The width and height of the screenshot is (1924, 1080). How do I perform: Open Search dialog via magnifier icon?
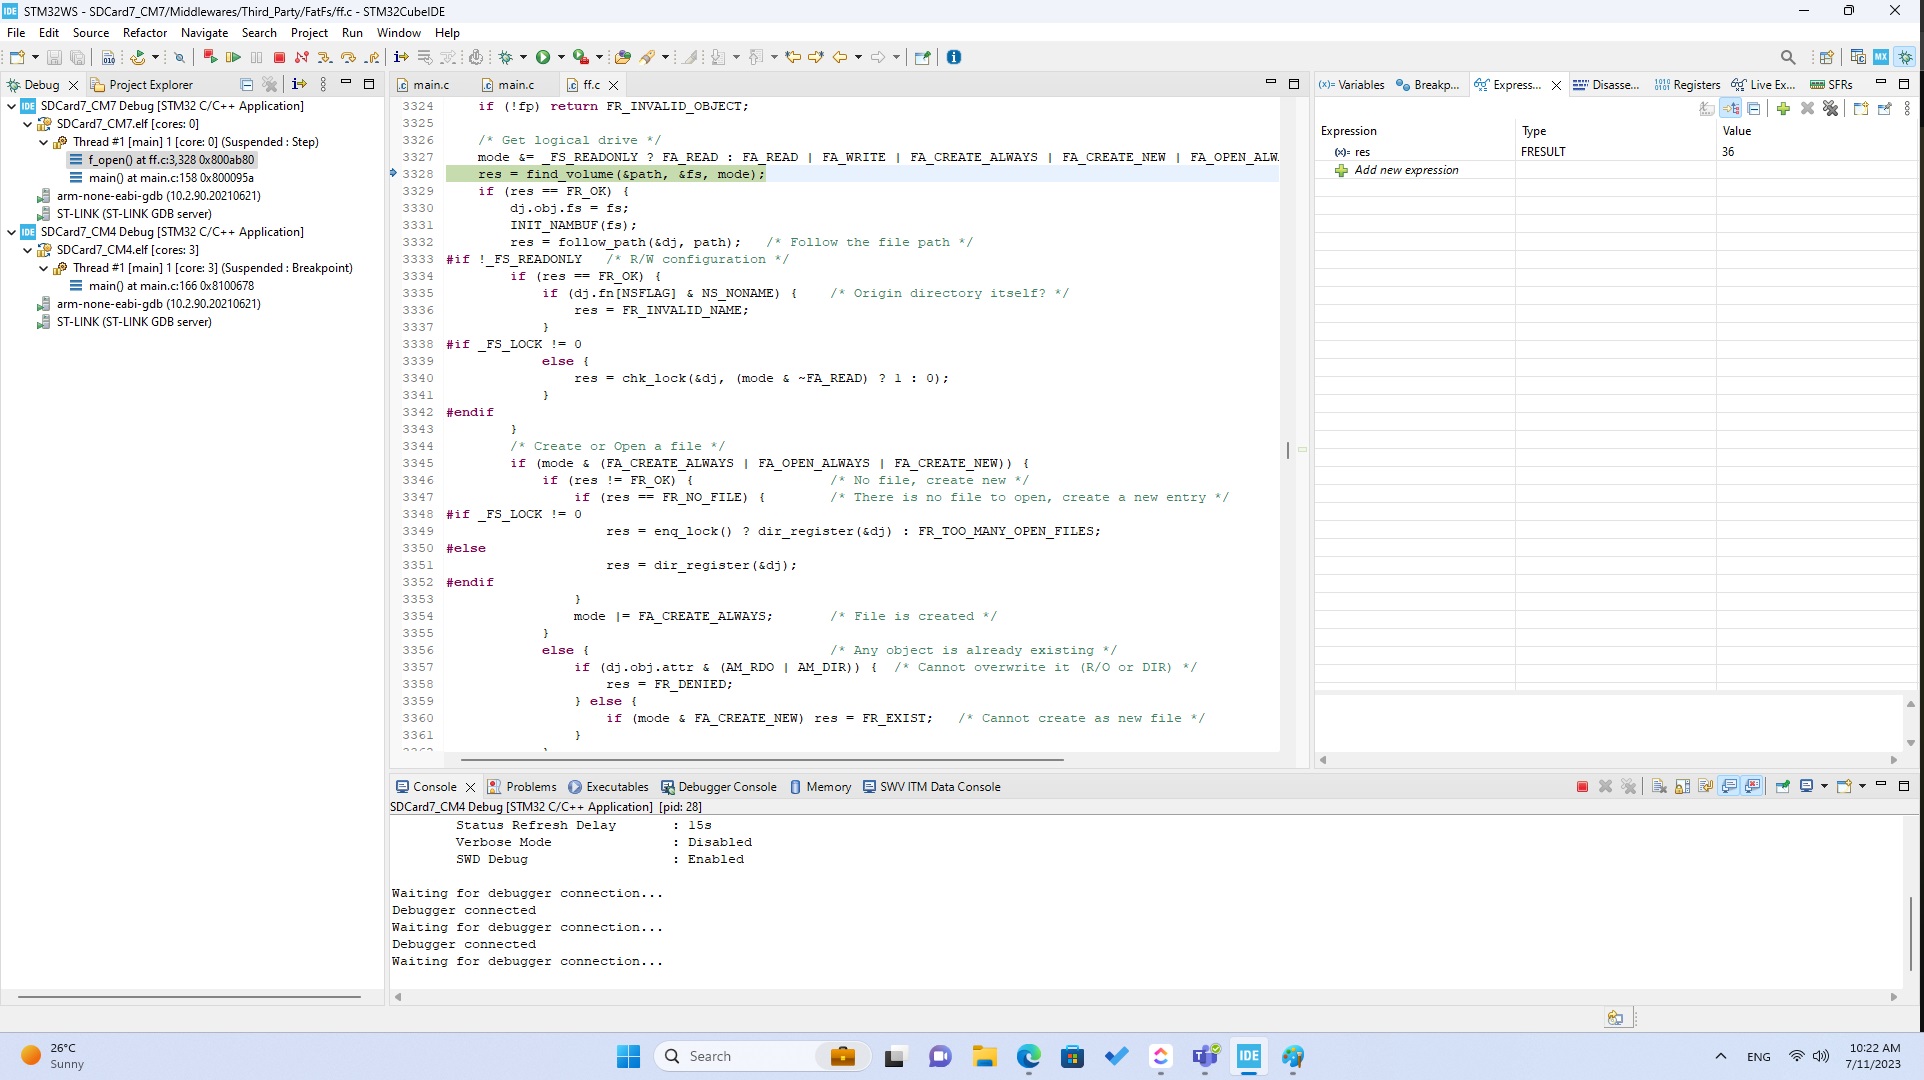coord(1787,57)
